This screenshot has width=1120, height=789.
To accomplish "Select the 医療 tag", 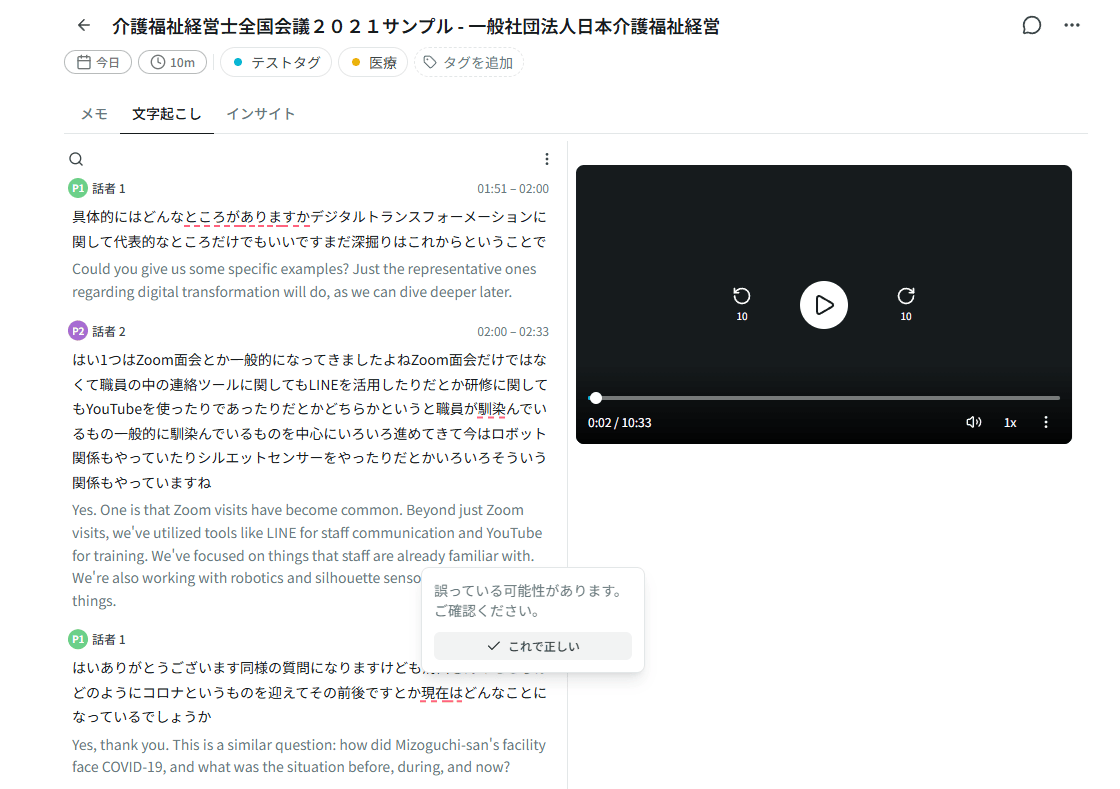I will (373, 63).
